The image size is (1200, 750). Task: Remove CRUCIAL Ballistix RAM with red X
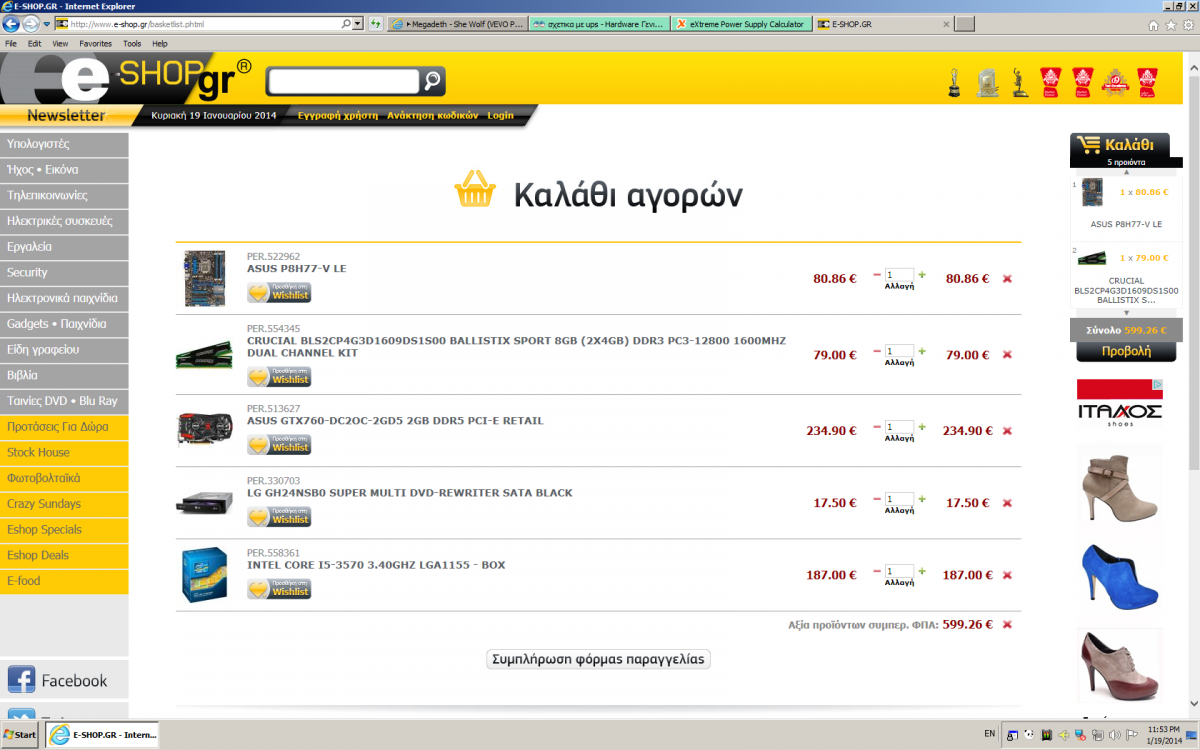pyautogui.click(x=1007, y=355)
